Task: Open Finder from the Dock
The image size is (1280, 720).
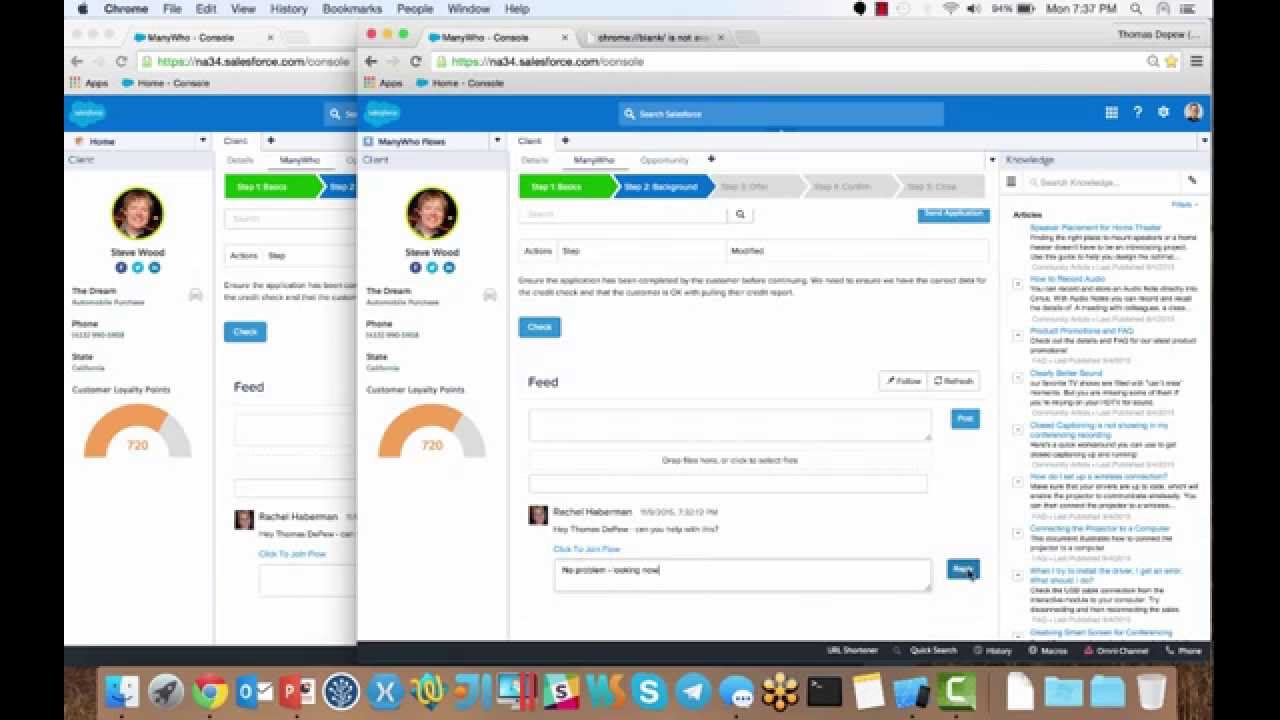Action: tap(122, 692)
